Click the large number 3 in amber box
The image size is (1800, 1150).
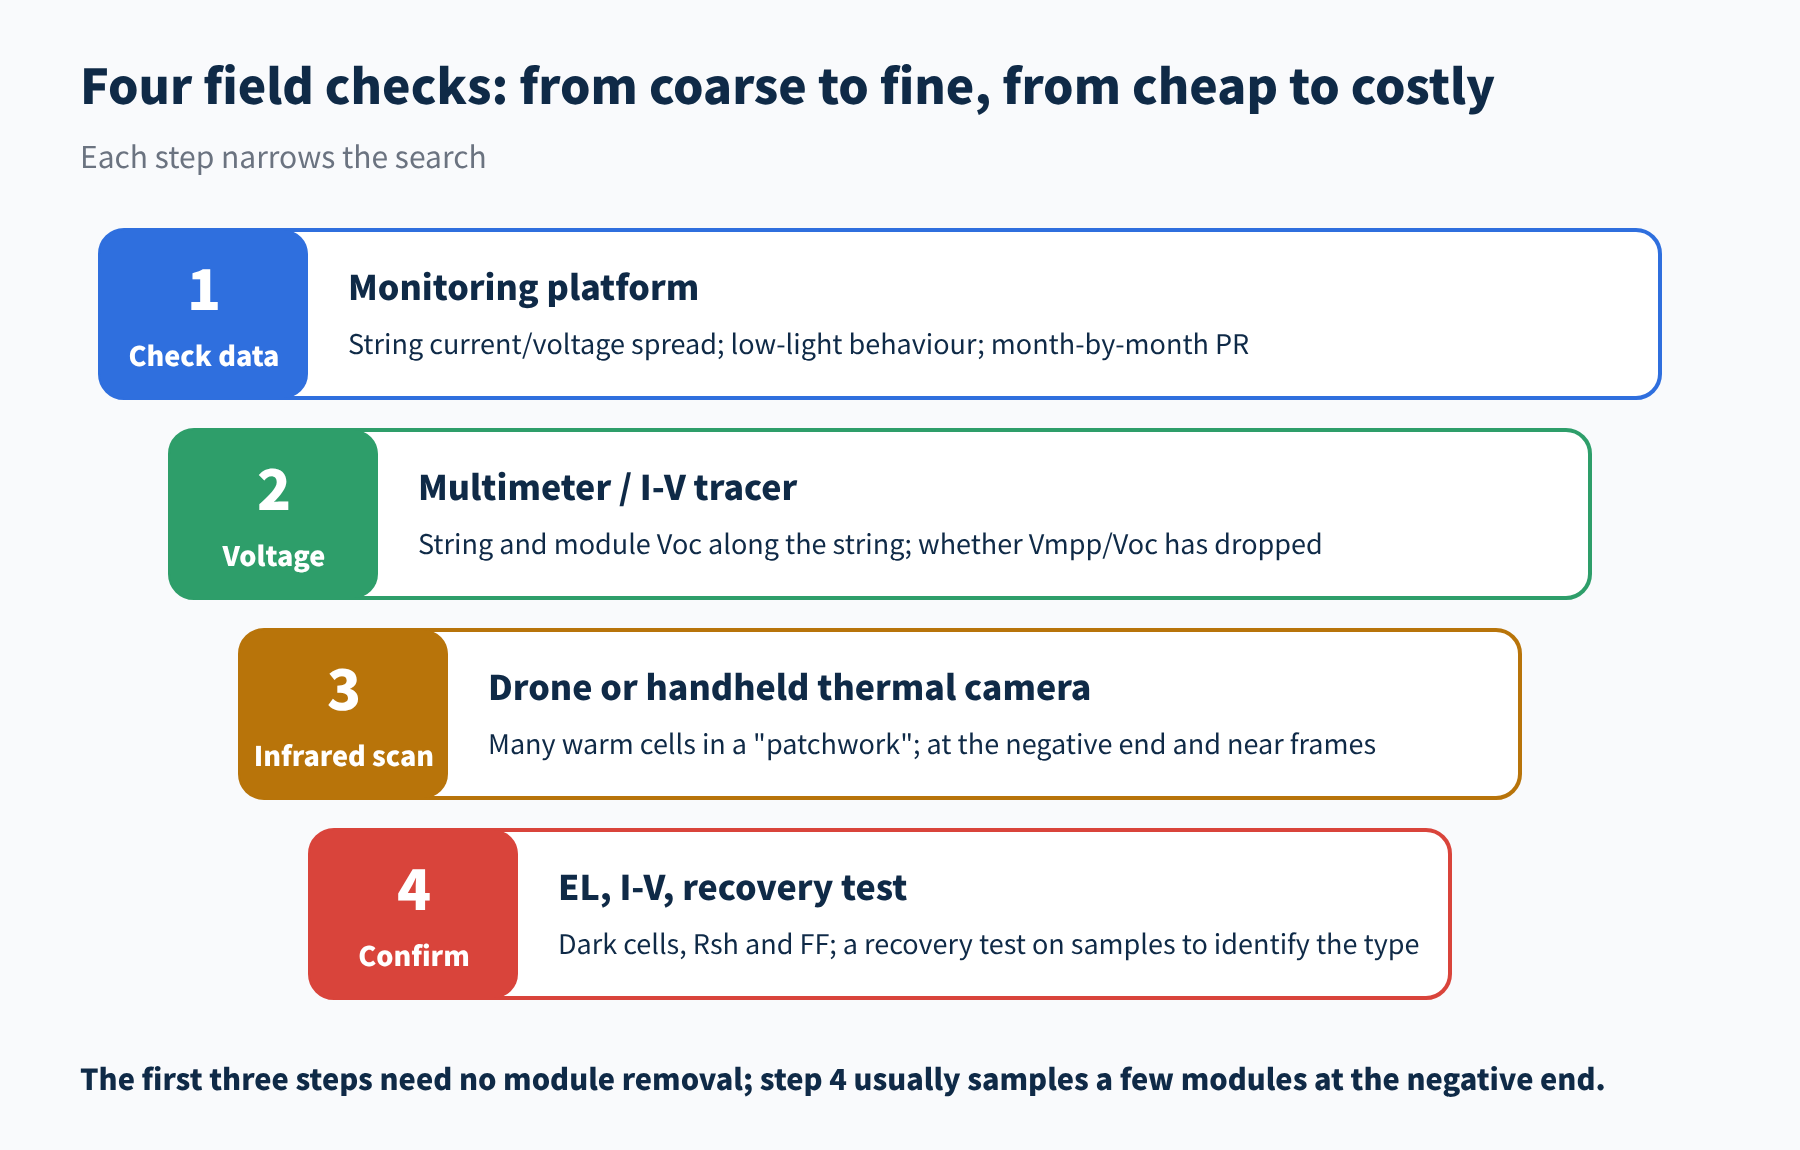(x=343, y=691)
